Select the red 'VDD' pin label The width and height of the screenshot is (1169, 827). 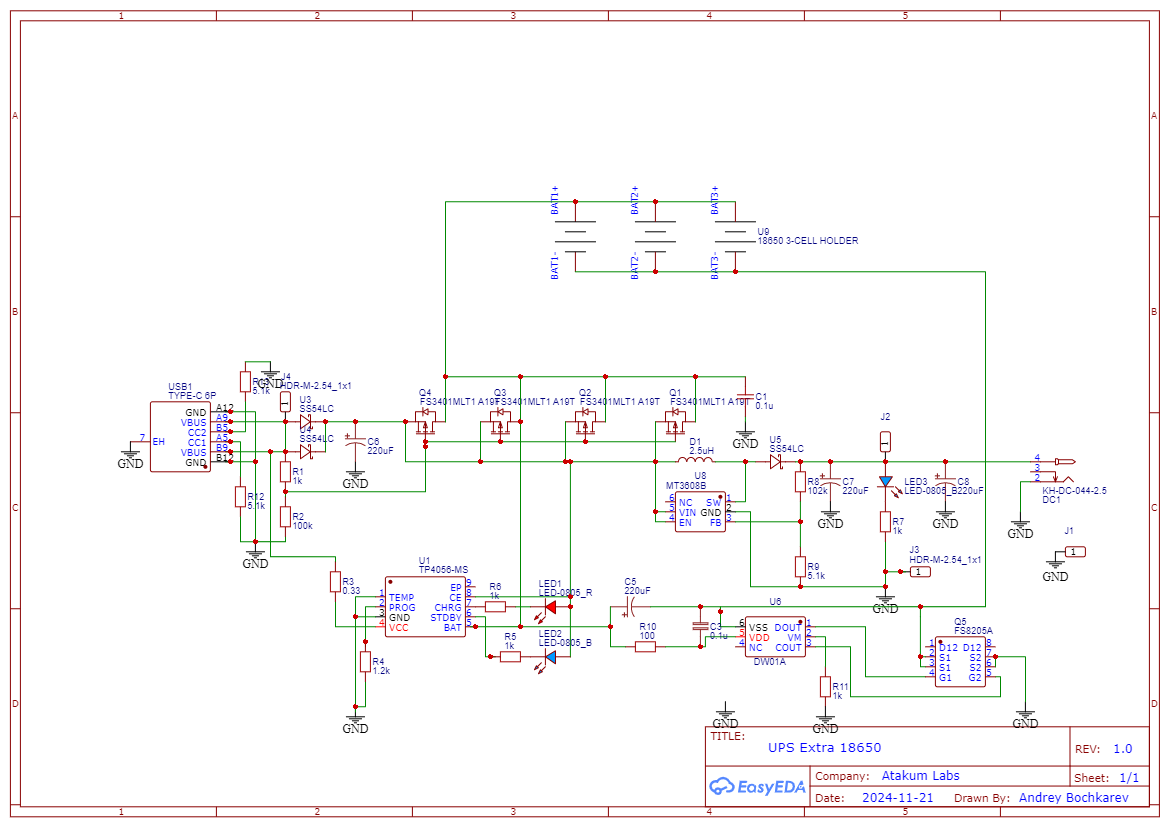click(759, 638)
